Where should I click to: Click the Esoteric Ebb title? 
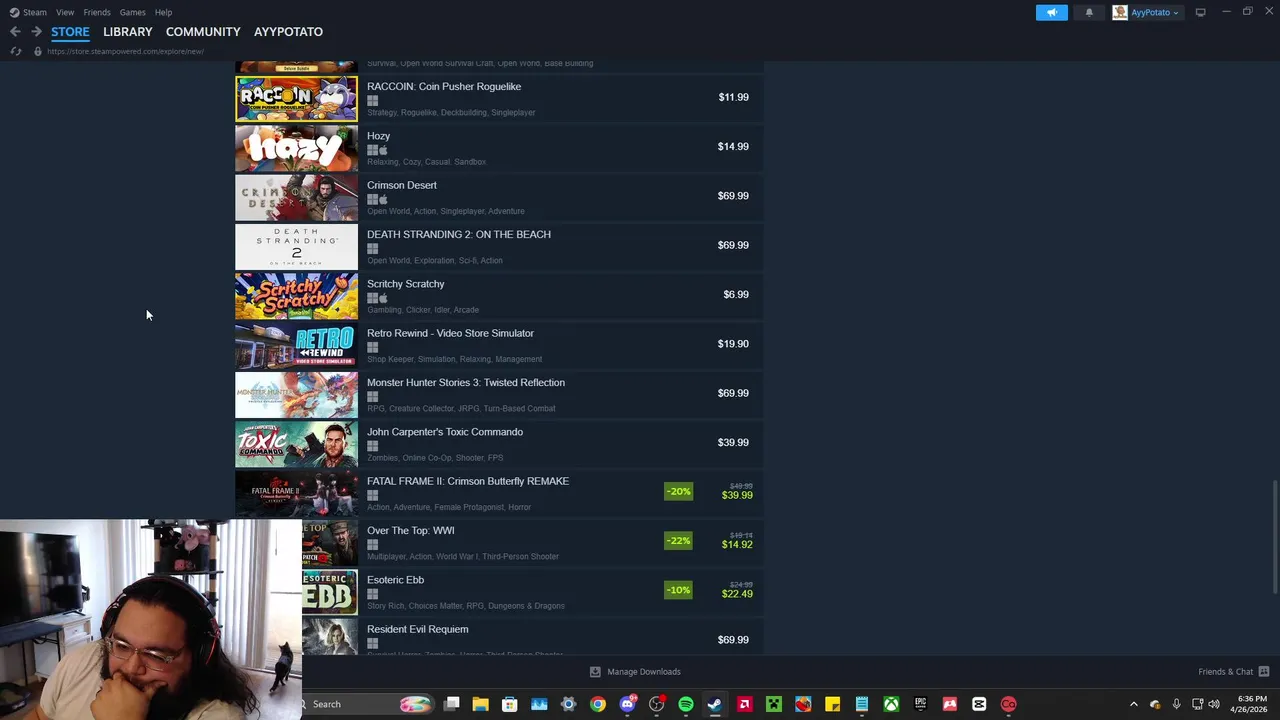(395, 580)
